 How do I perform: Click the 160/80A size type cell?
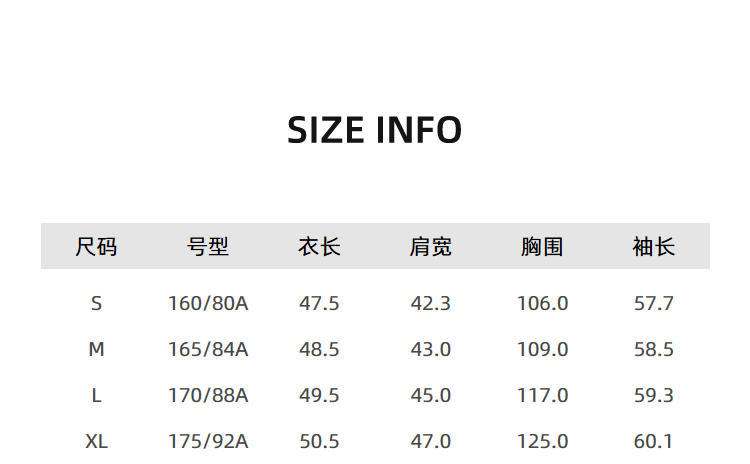208,303
